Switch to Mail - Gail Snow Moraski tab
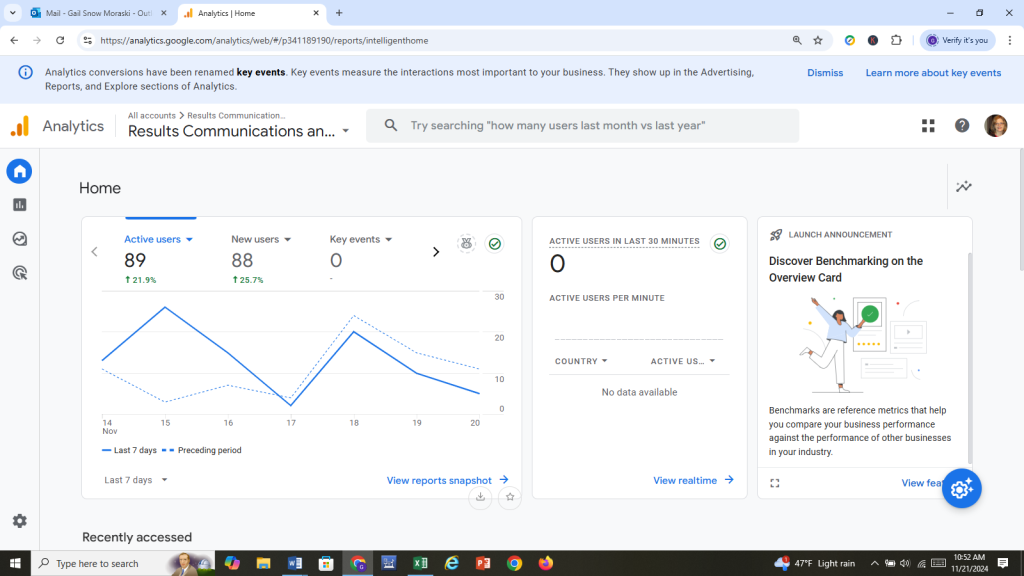The width and height of the screenshot is (1024, 576). tap(99, 13)
